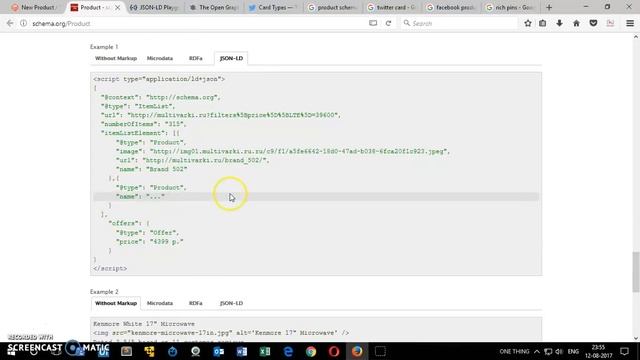Select Example 1 Microdata tab
The height and width of the screenshot is (360, 640).
click(x=160, y=58)
